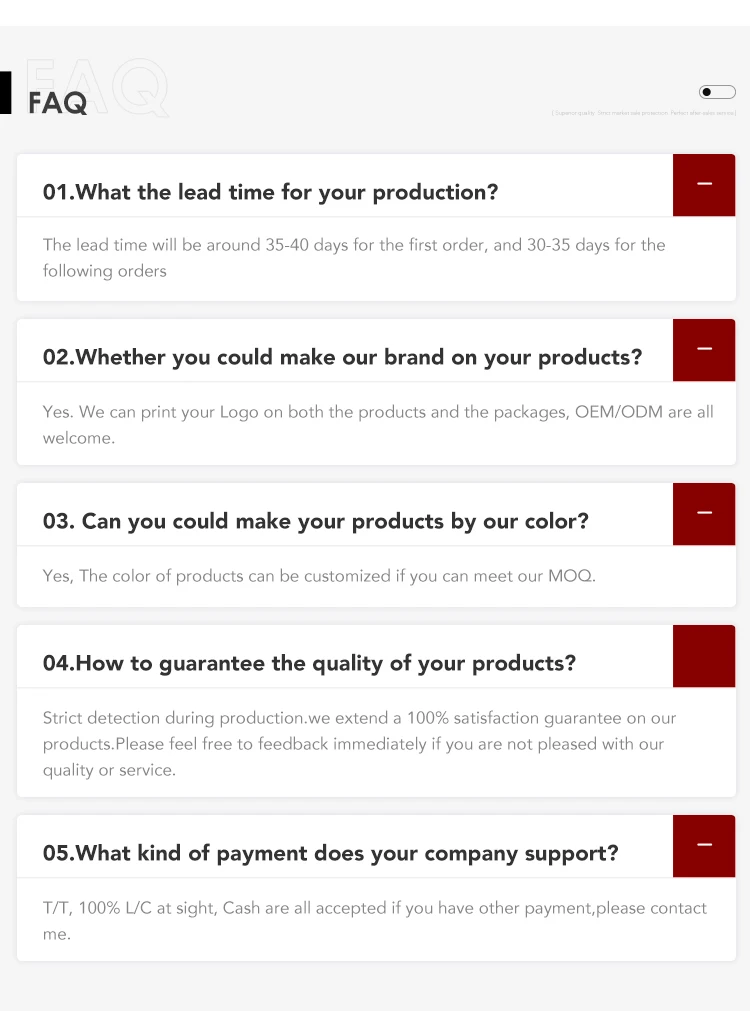The image size is (750, 1011).
Task: Click the question "04.How to guarantee the quality"
Action: pyautogui.click(x=309, y=663)
